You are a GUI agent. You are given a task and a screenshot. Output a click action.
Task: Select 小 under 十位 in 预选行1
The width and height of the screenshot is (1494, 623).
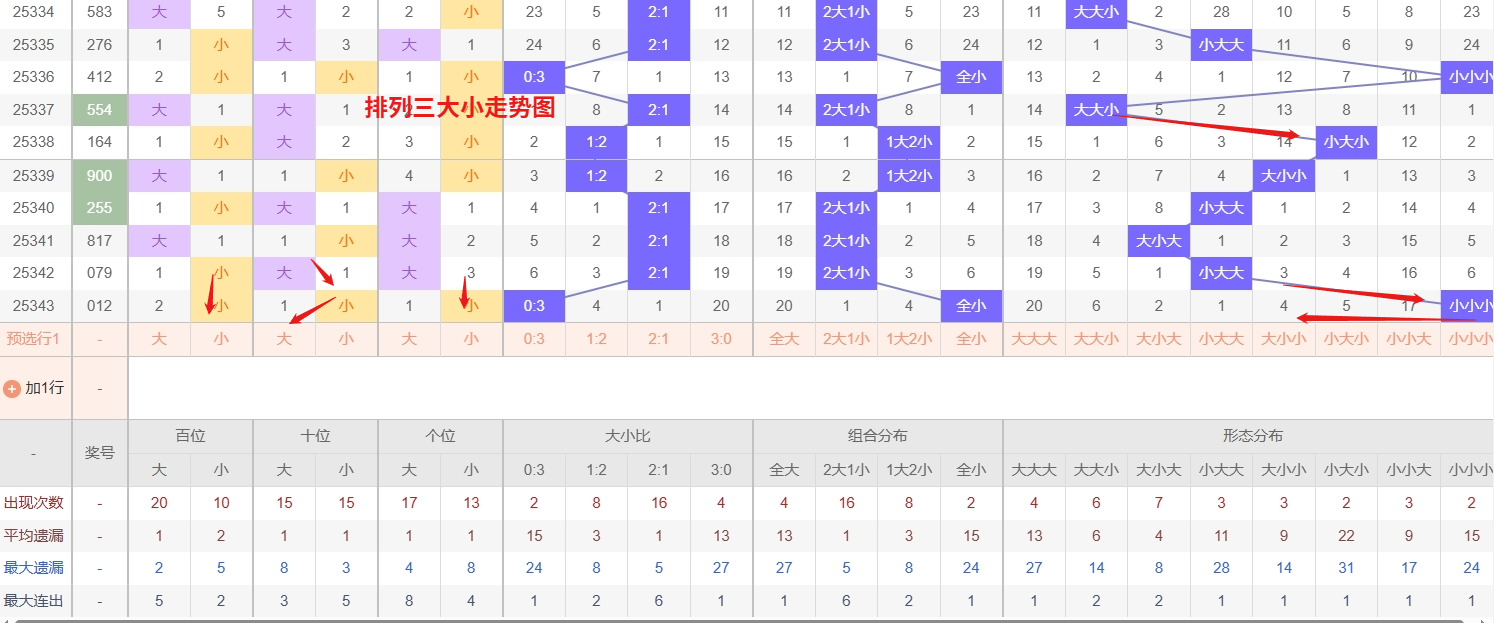346,339
